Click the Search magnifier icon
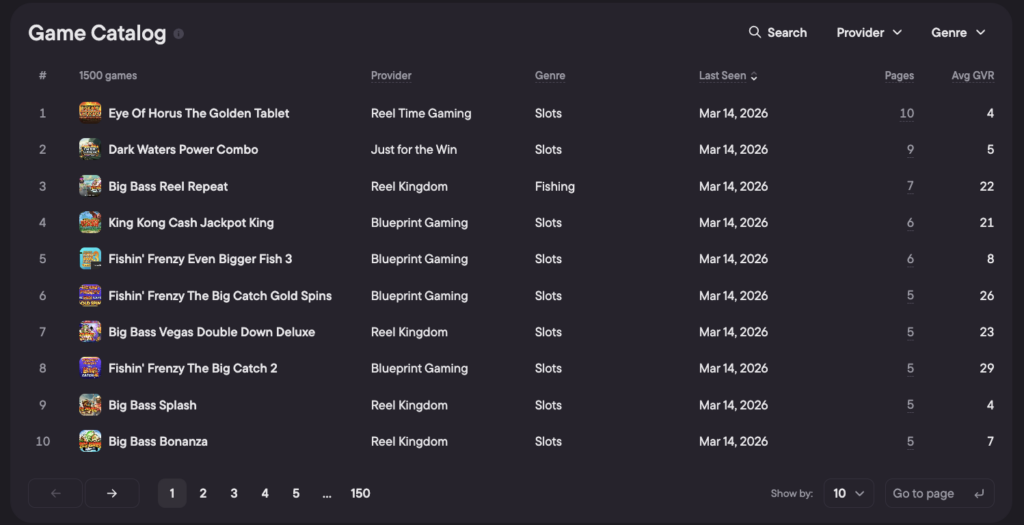 point(755,32)
